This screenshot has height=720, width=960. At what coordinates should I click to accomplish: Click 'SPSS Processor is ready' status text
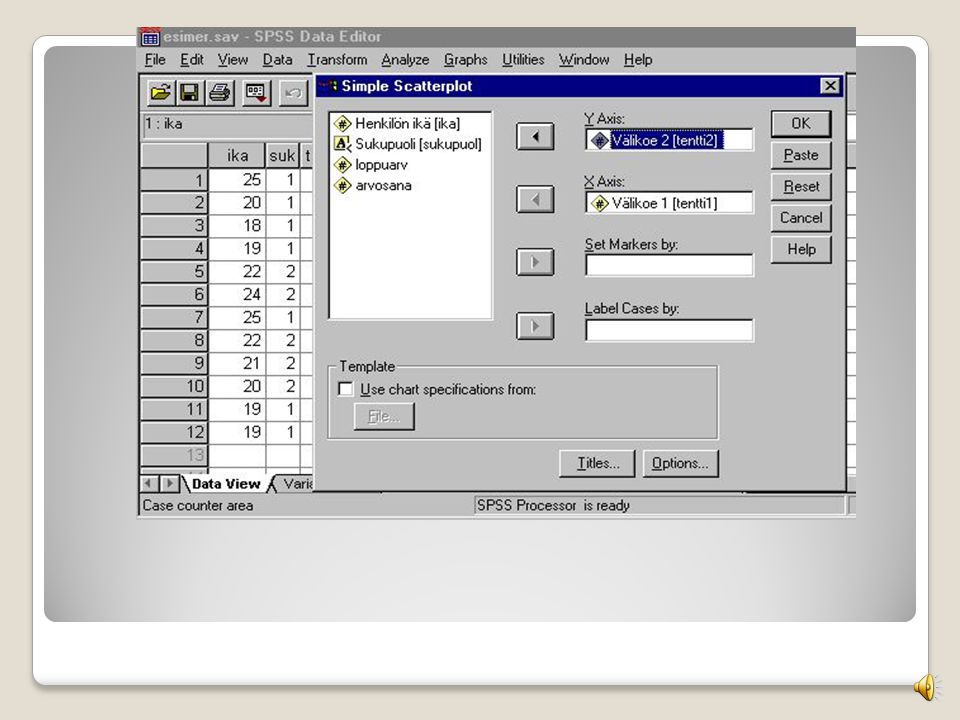pyautogui.click(x=553, y=506)
